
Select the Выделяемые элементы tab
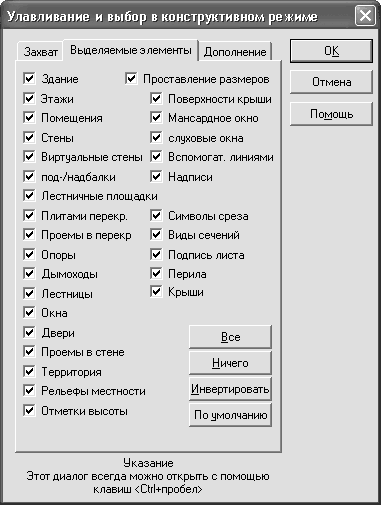[x=131, y=50]
